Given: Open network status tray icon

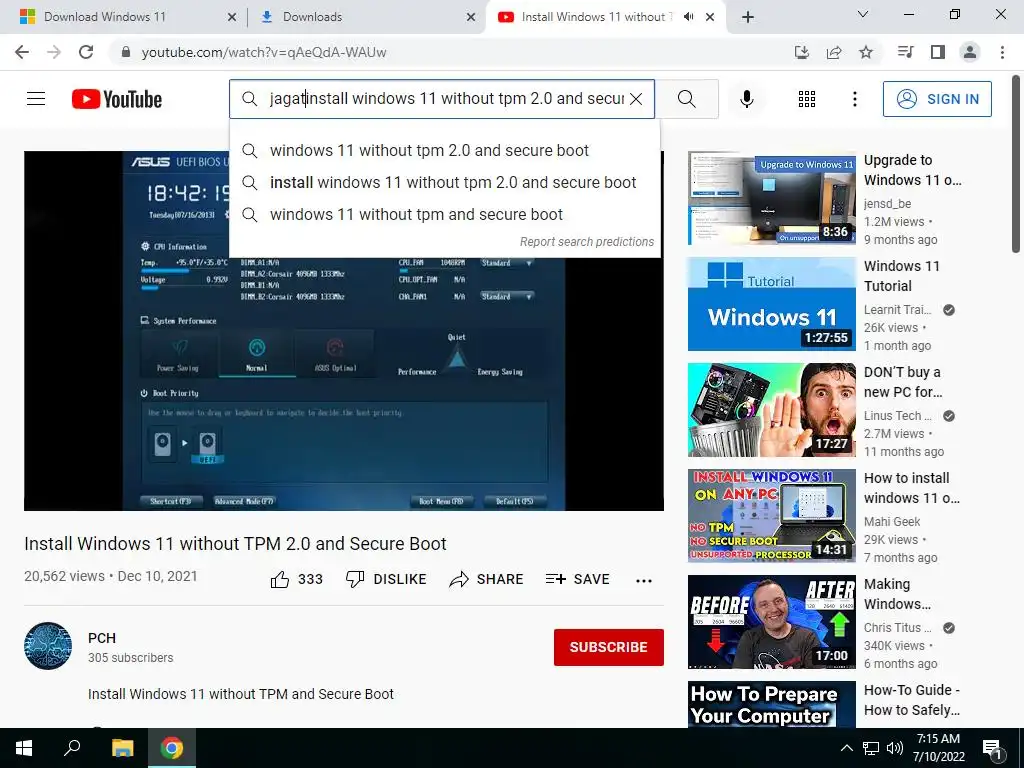Looking at the screenshot, I should click(871, 748).
